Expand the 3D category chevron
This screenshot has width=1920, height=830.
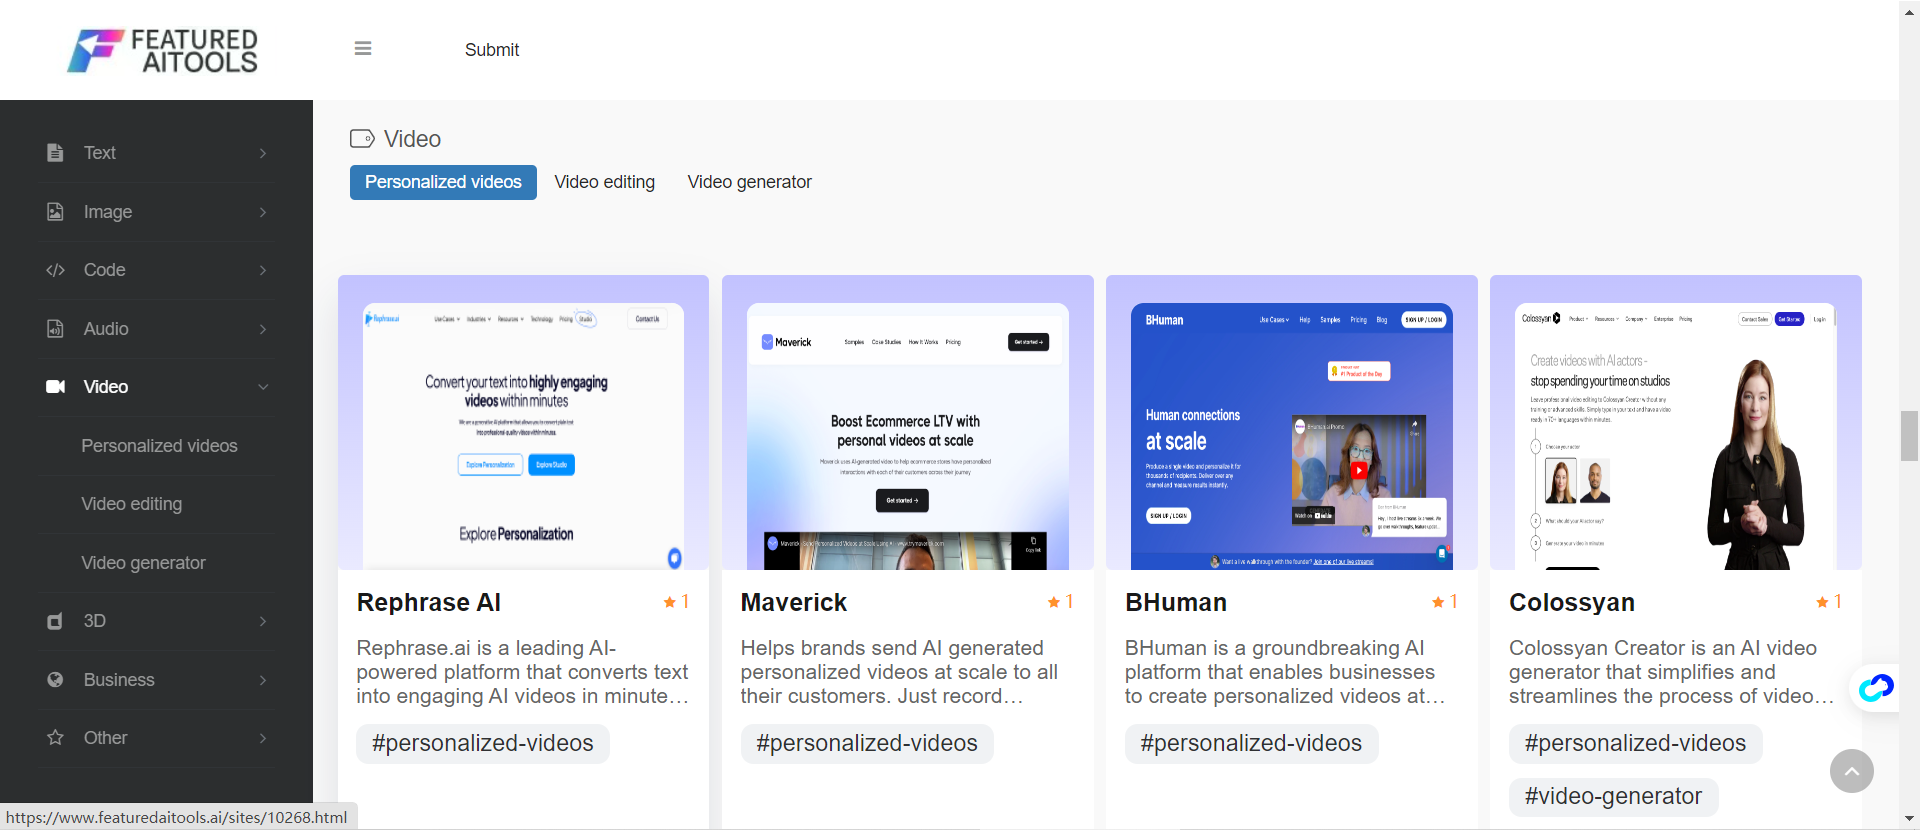[263, 621]
